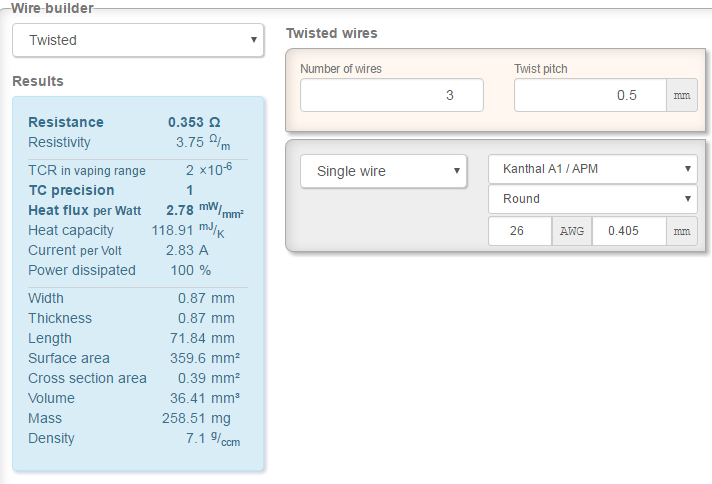The width and height of the screenshot is (712, 484).
Task: Expand the Single wire dropdown
Action: coord(383,171)
